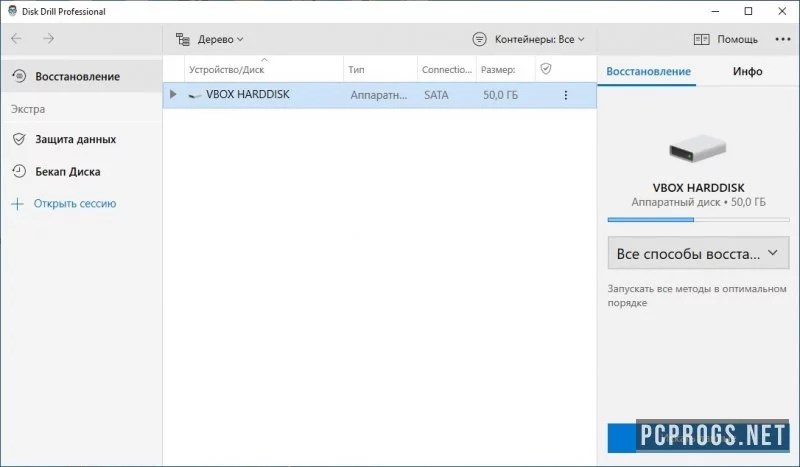Viewport: 800px width, 467px height.
Task: Click the shield protection column header icon
Action: click(x=546, y=69)
